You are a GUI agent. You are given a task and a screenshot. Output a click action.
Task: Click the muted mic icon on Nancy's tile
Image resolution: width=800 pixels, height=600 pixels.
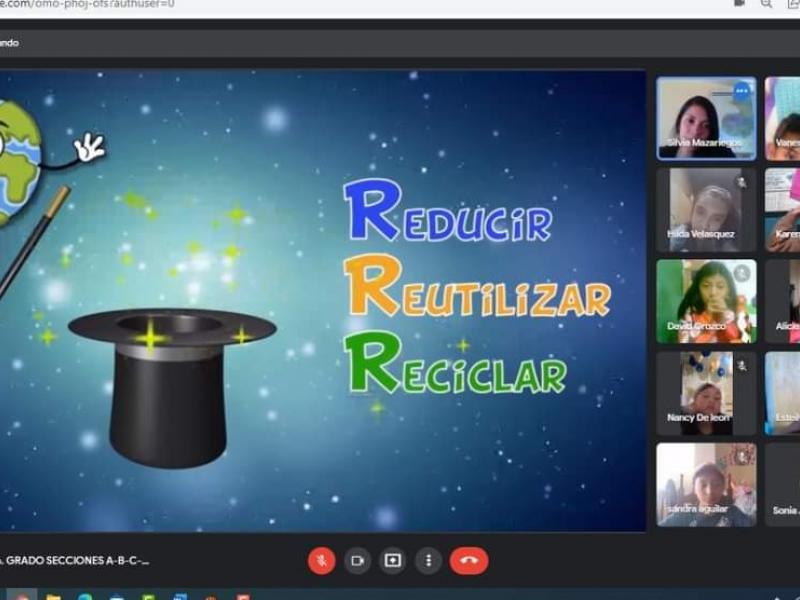coord(741,366)
